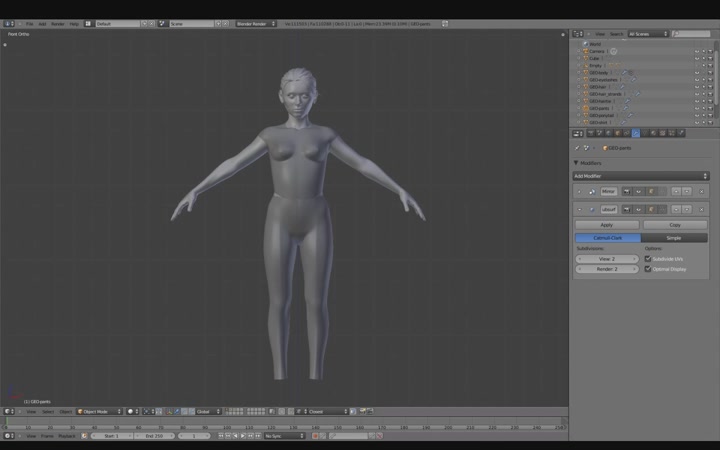Toggle Subsurf modifier render visibility camera icon
The width and height of the screenshot is (720, 450).
coord(627,209)
